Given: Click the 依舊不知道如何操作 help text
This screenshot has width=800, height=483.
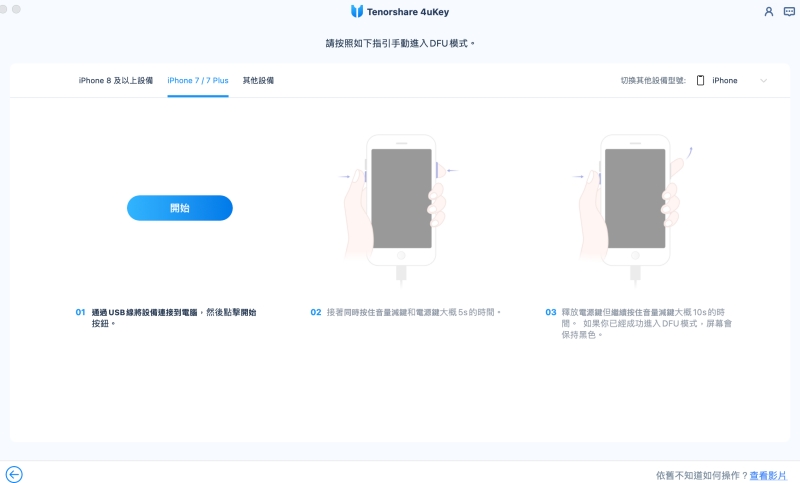Looking at the screenshot, I should click(701, 475).
